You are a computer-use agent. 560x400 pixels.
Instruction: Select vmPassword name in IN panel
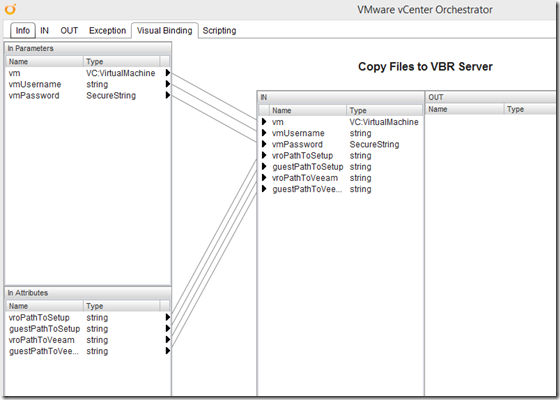click(x=297, y=144)
